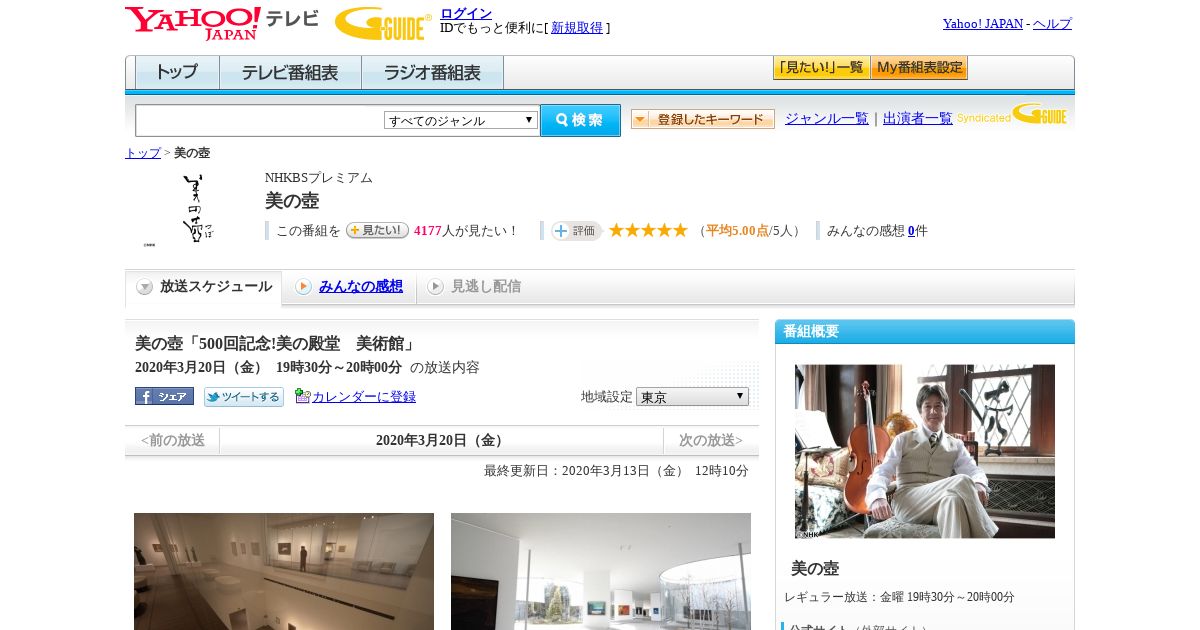Click the 平均5.00点 rating text
Viewport: 1200px width, 630px height.
[737, 231]
